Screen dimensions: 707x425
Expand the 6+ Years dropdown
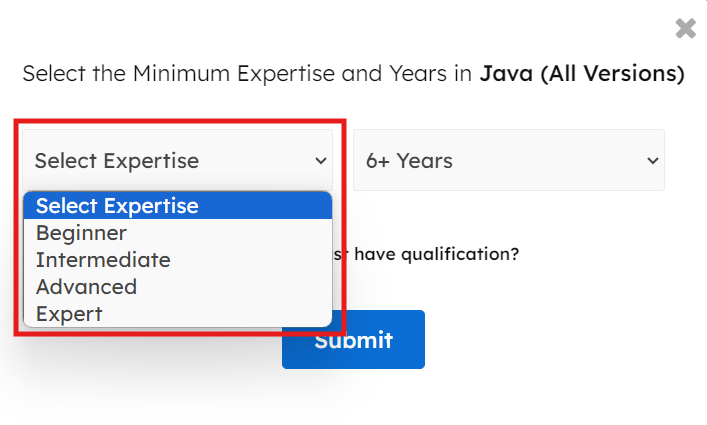[x=508, y=160]
